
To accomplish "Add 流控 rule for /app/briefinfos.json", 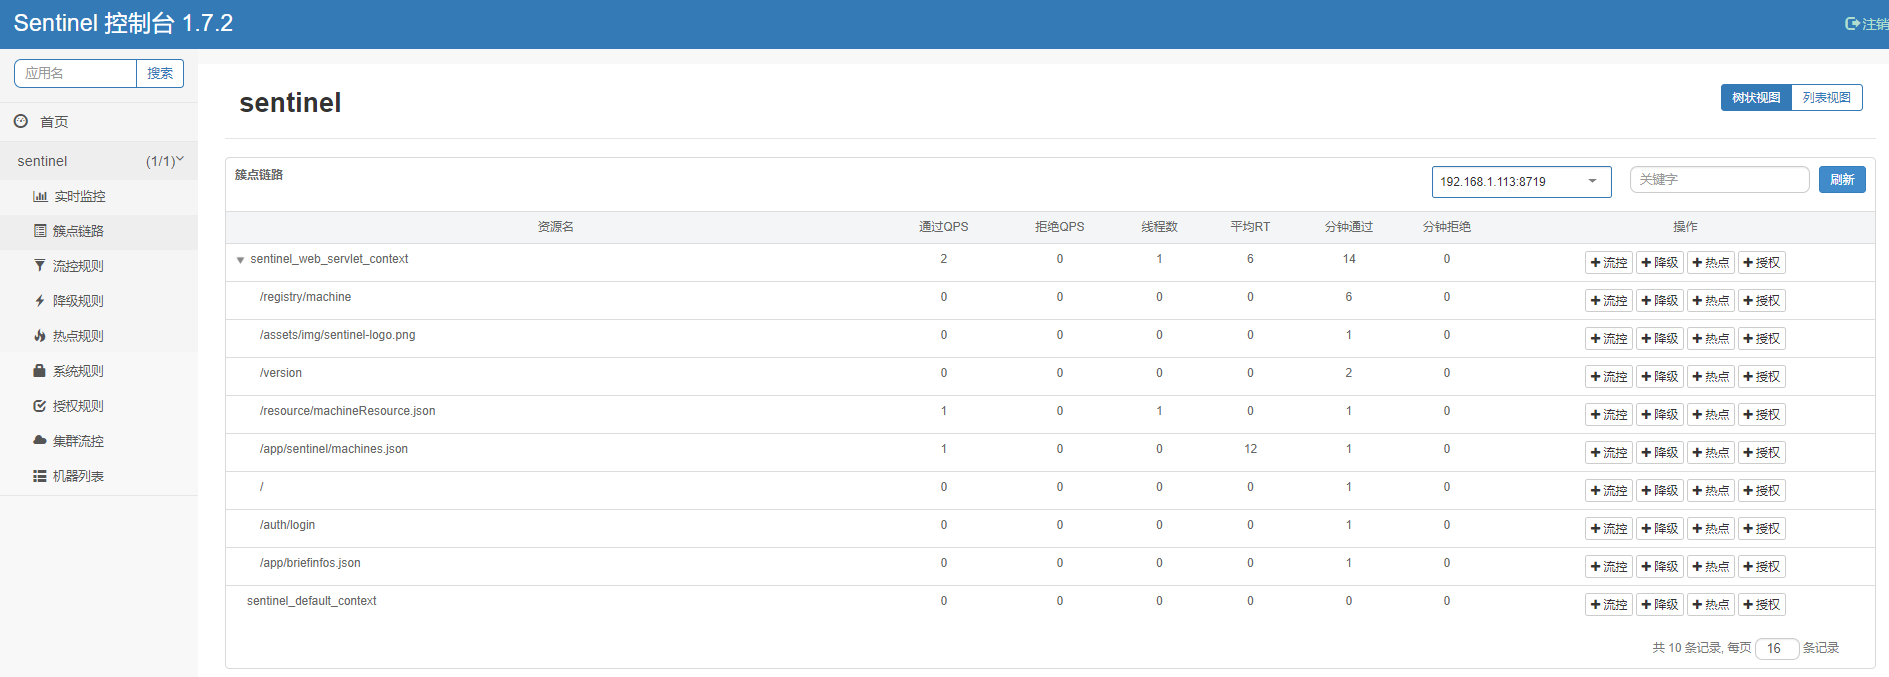I will point(1609,566).
